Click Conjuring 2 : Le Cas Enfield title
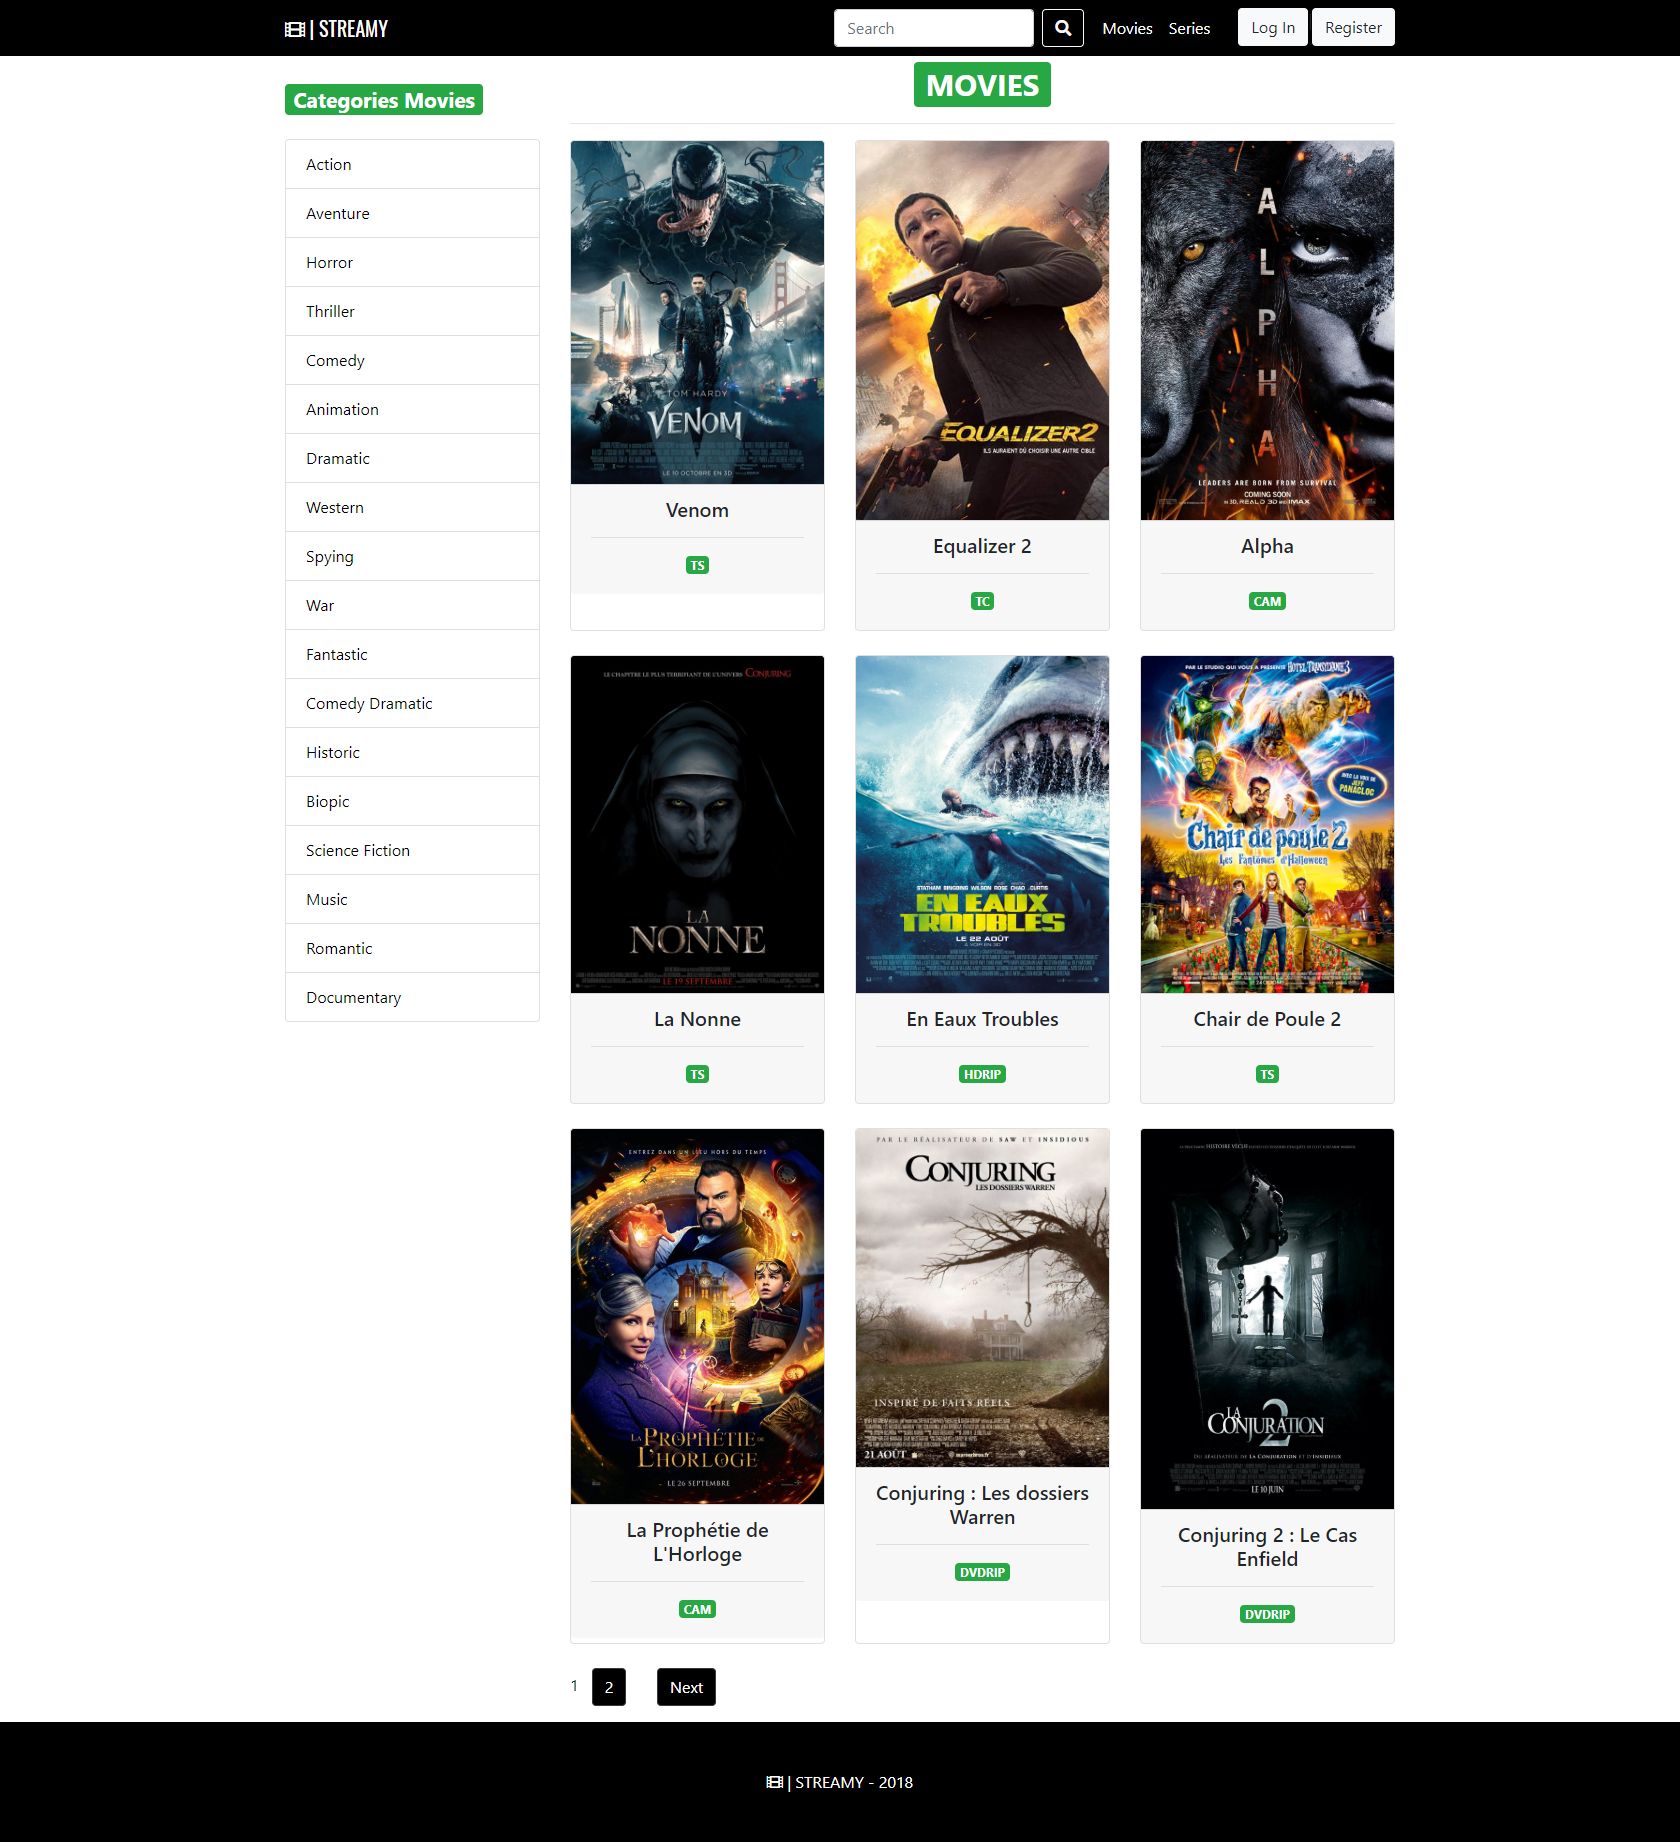Screen dimensions: 1680x1842 tap(1267, 1547)
